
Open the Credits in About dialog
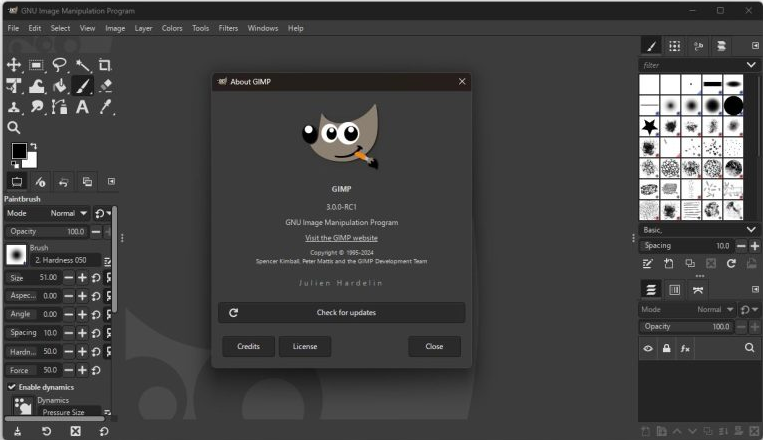[249, 347]
